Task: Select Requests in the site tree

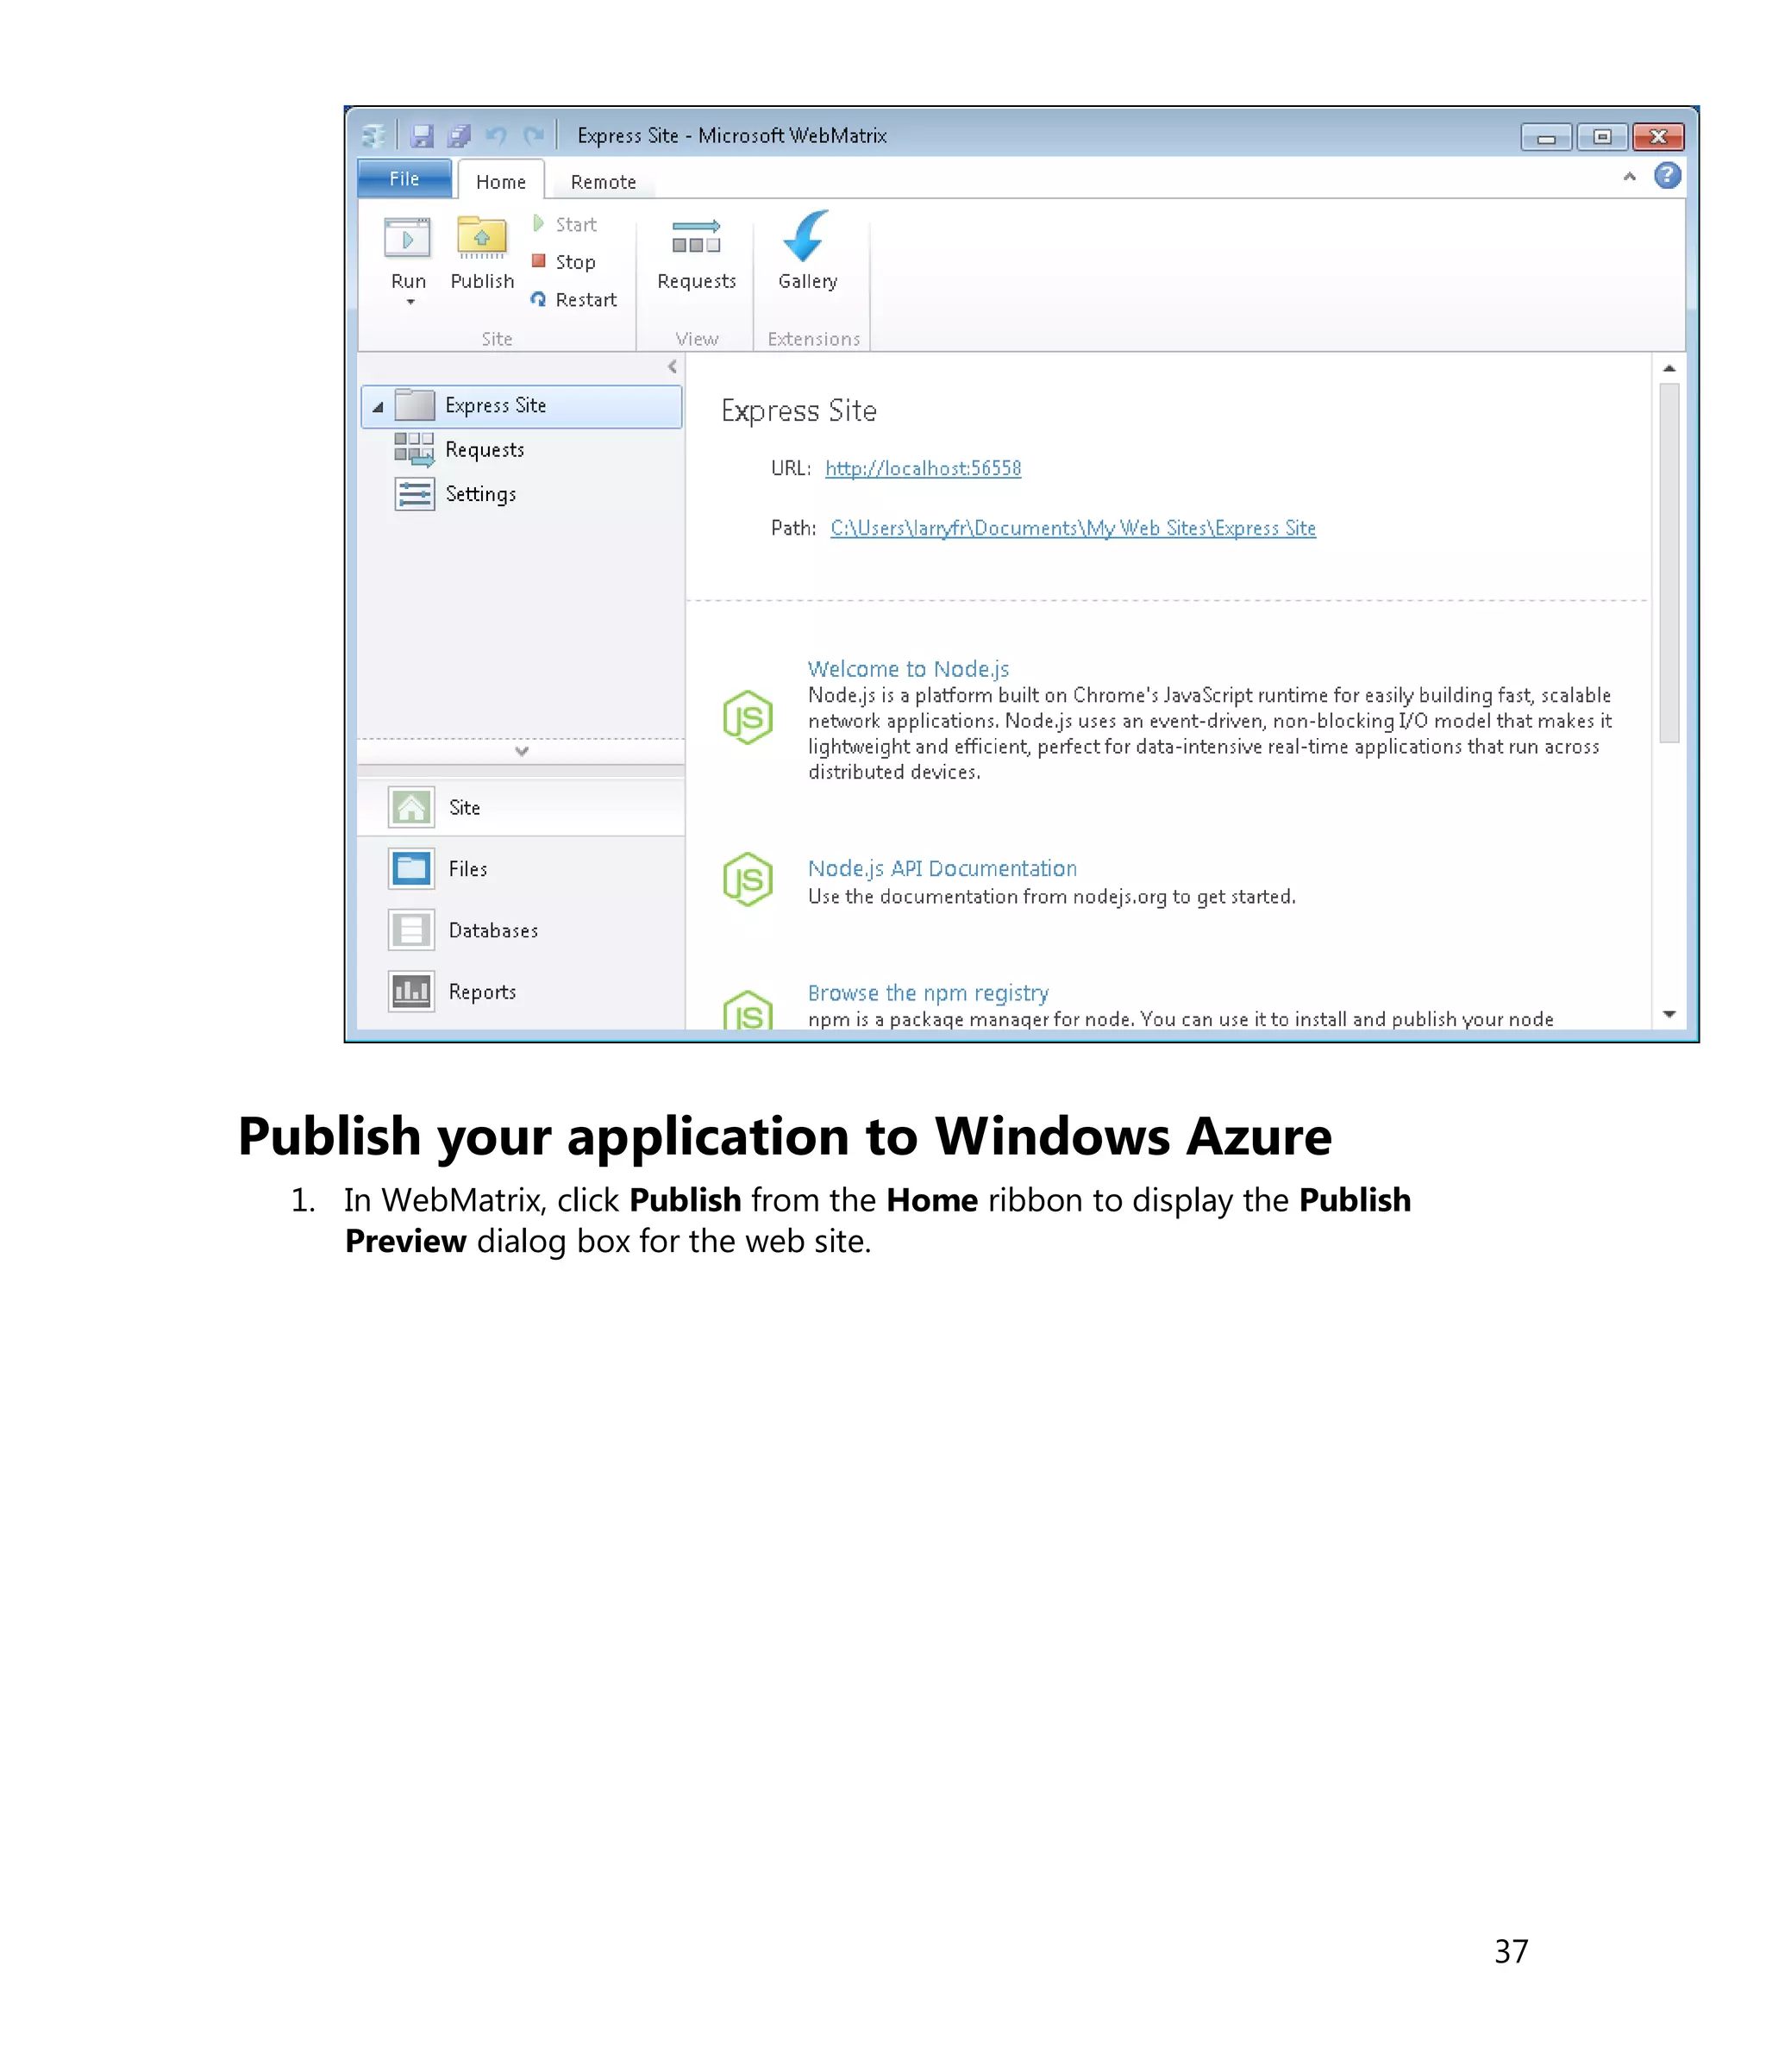Action: click(x=459, y=450)
